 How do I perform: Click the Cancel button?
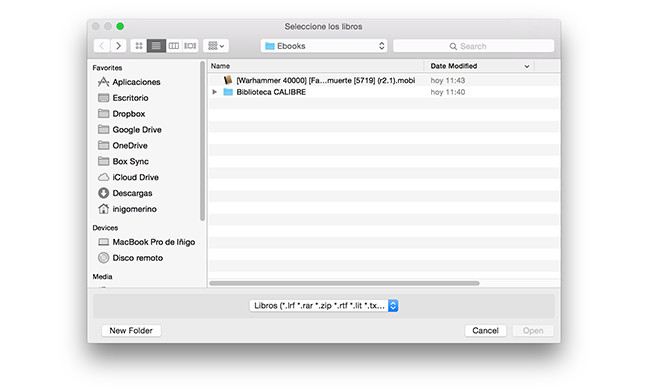tap(485, 331)
